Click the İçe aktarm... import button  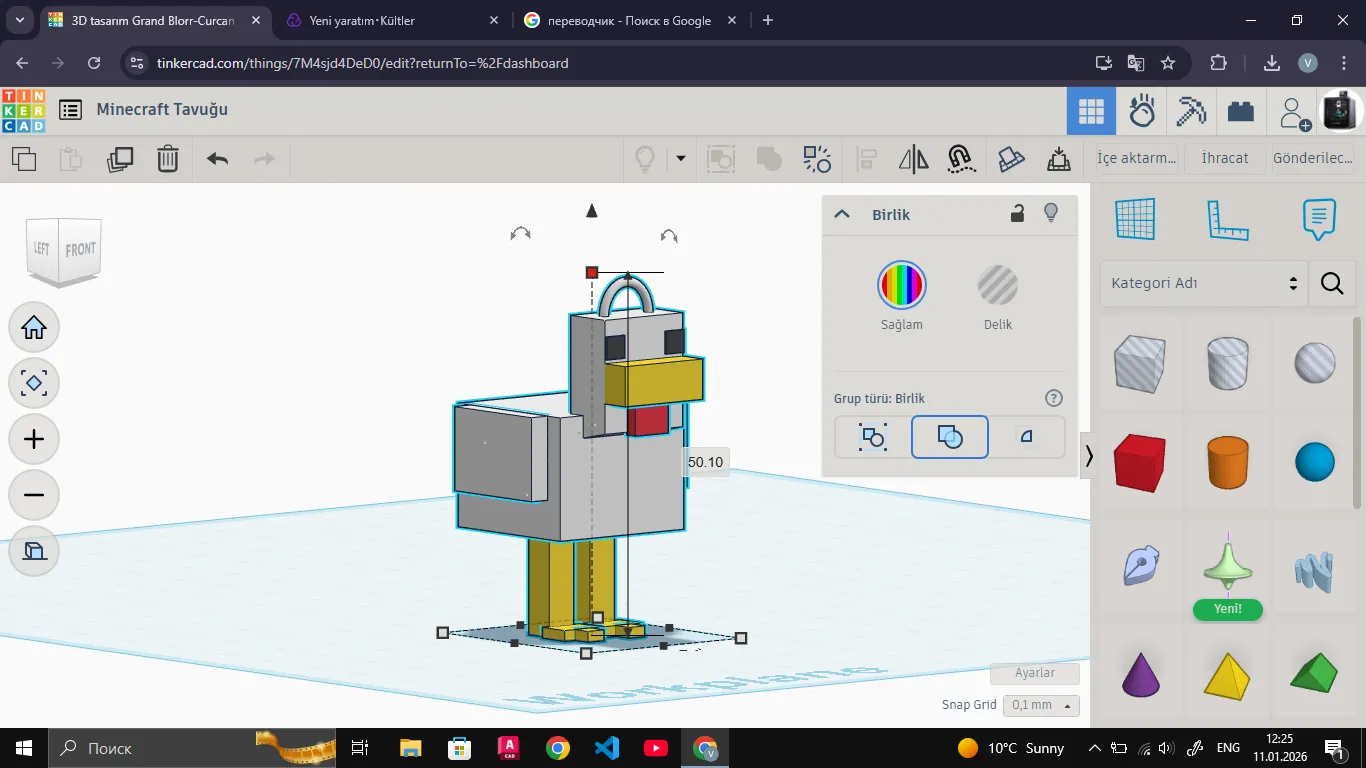tap(1136, 158)
